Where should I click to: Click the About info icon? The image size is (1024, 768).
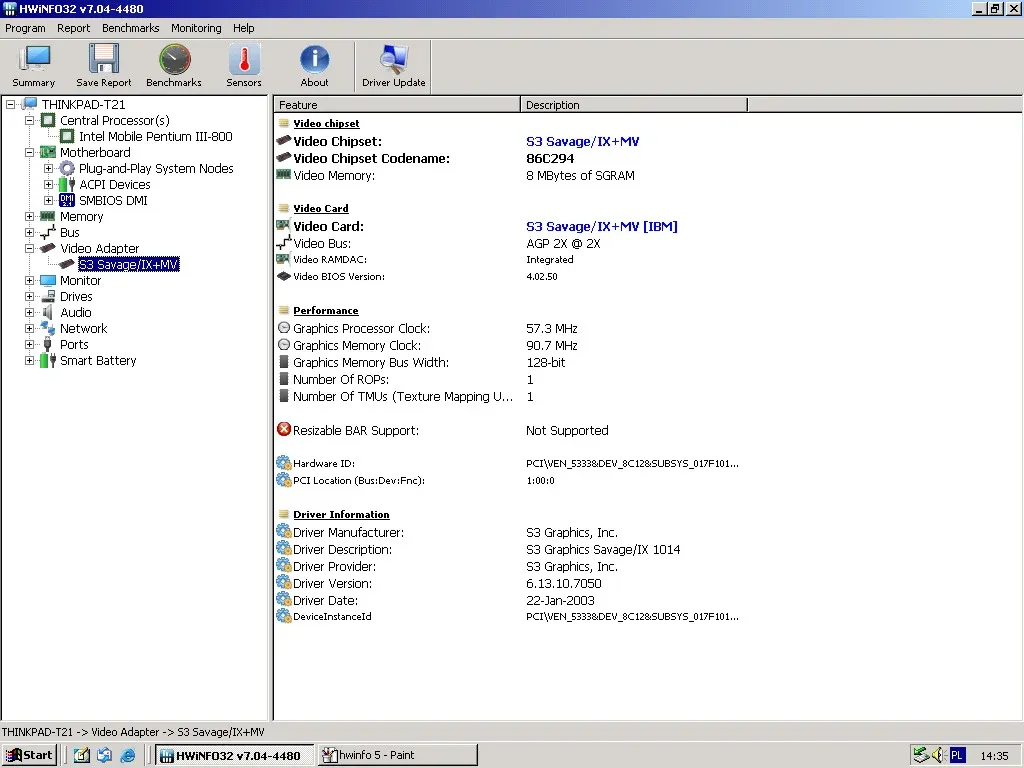tap(314, 59)
